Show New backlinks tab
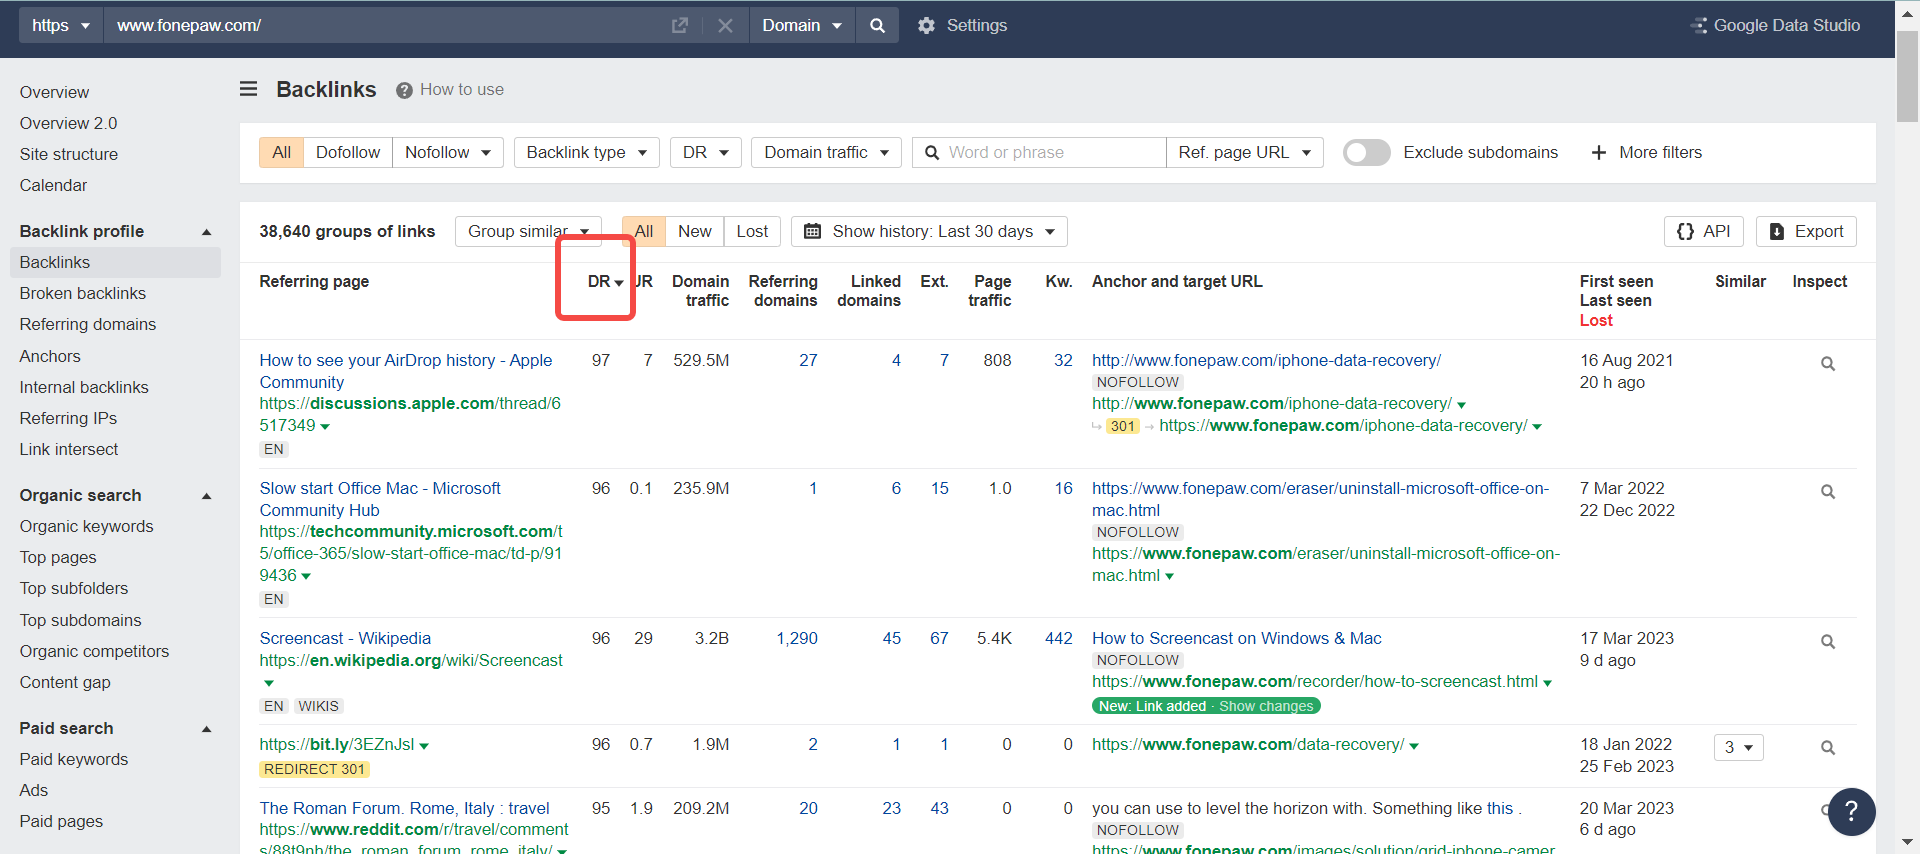This screenshot has height=854, width=1920. 694,231
